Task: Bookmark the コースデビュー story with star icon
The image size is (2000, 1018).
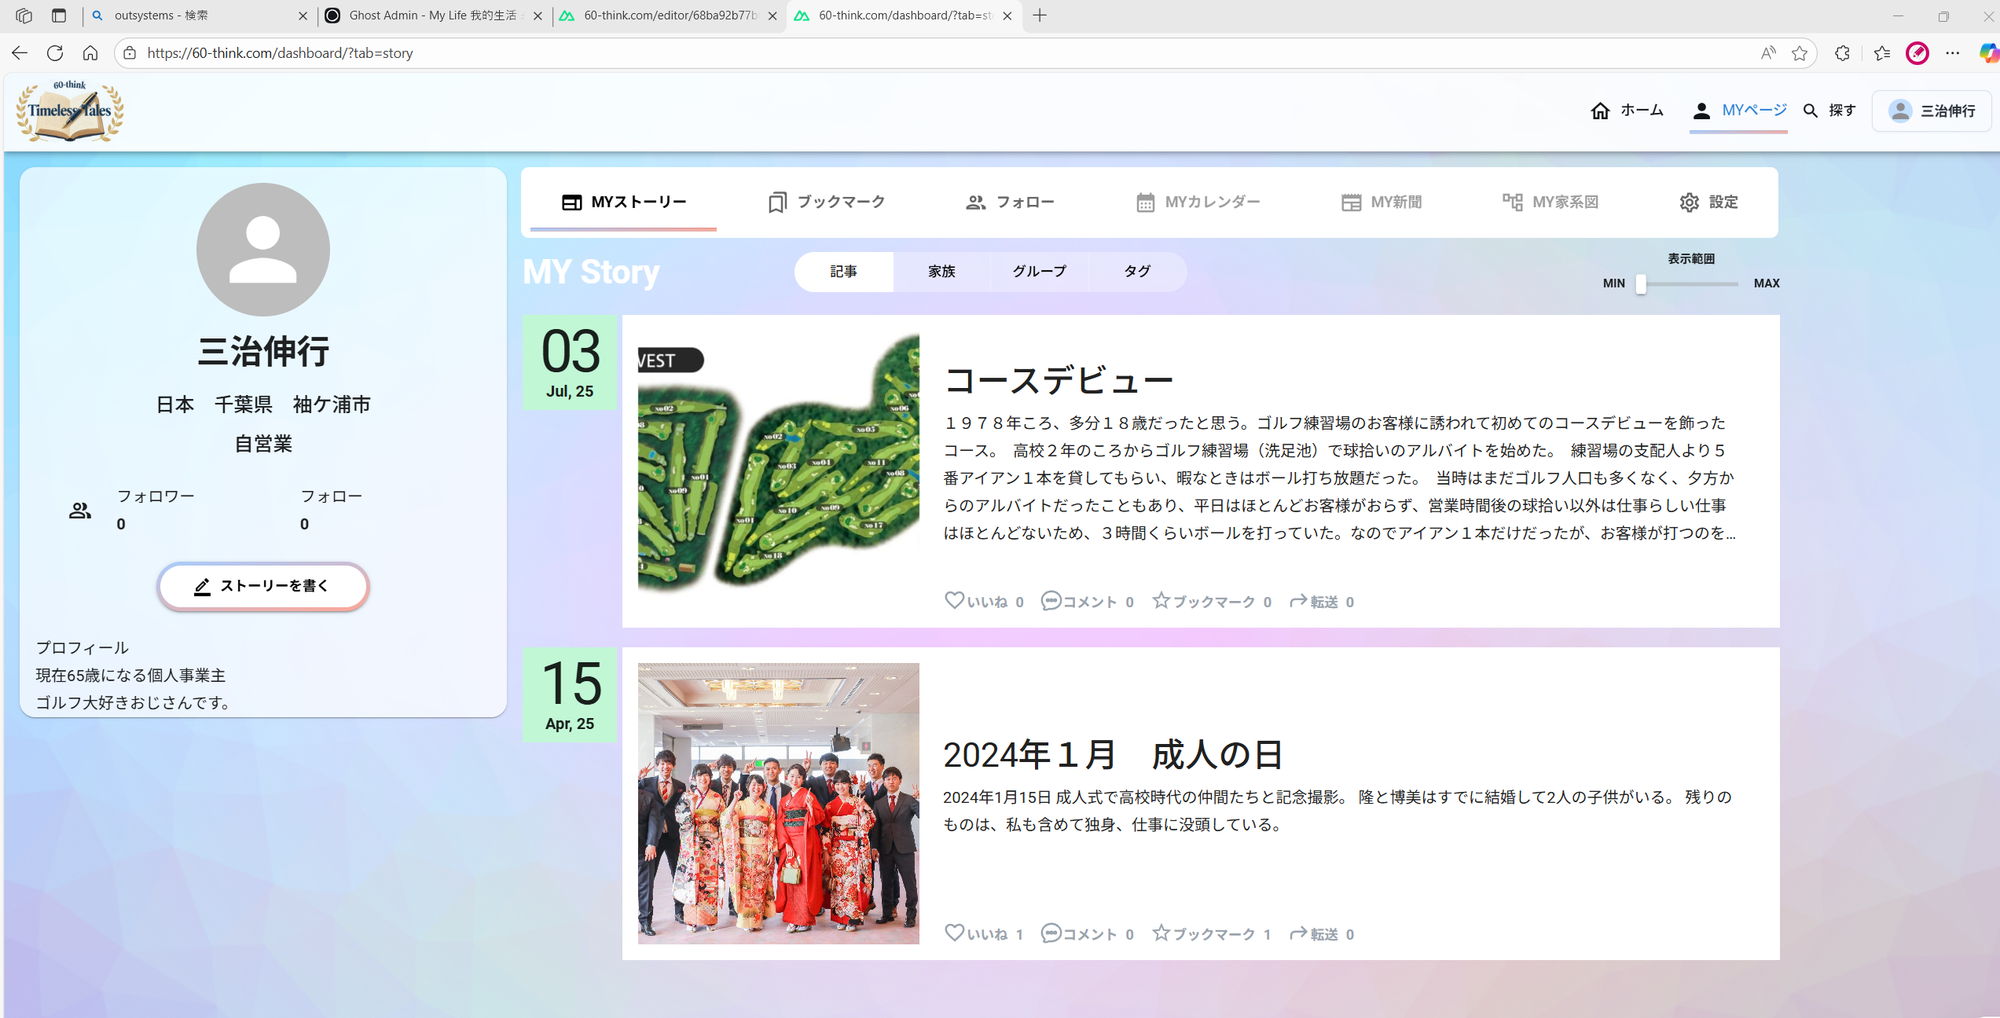Action: tap(1161, 600)
